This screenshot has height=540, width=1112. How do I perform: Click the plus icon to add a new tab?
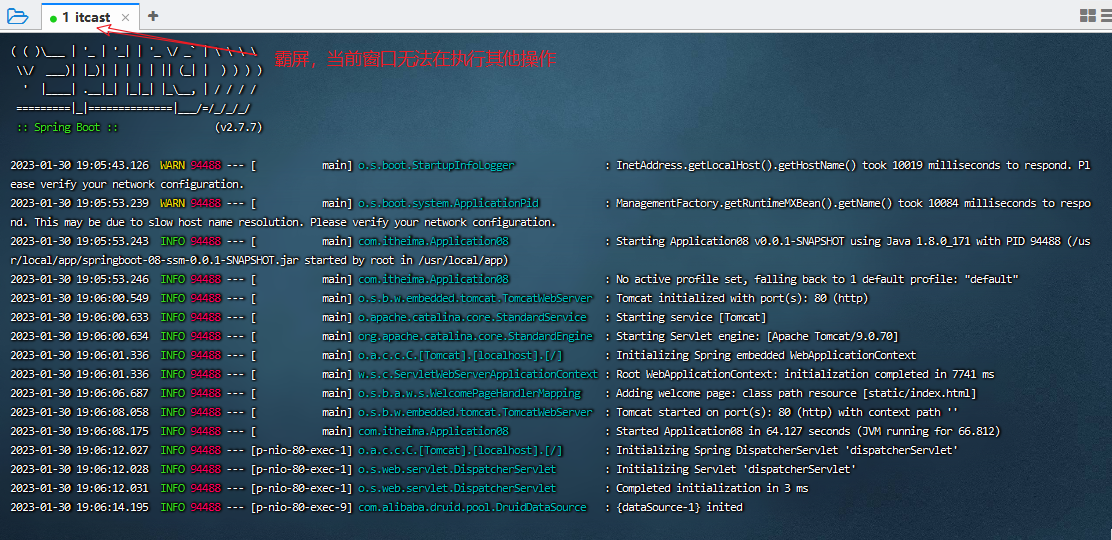[x=153, y=15]
